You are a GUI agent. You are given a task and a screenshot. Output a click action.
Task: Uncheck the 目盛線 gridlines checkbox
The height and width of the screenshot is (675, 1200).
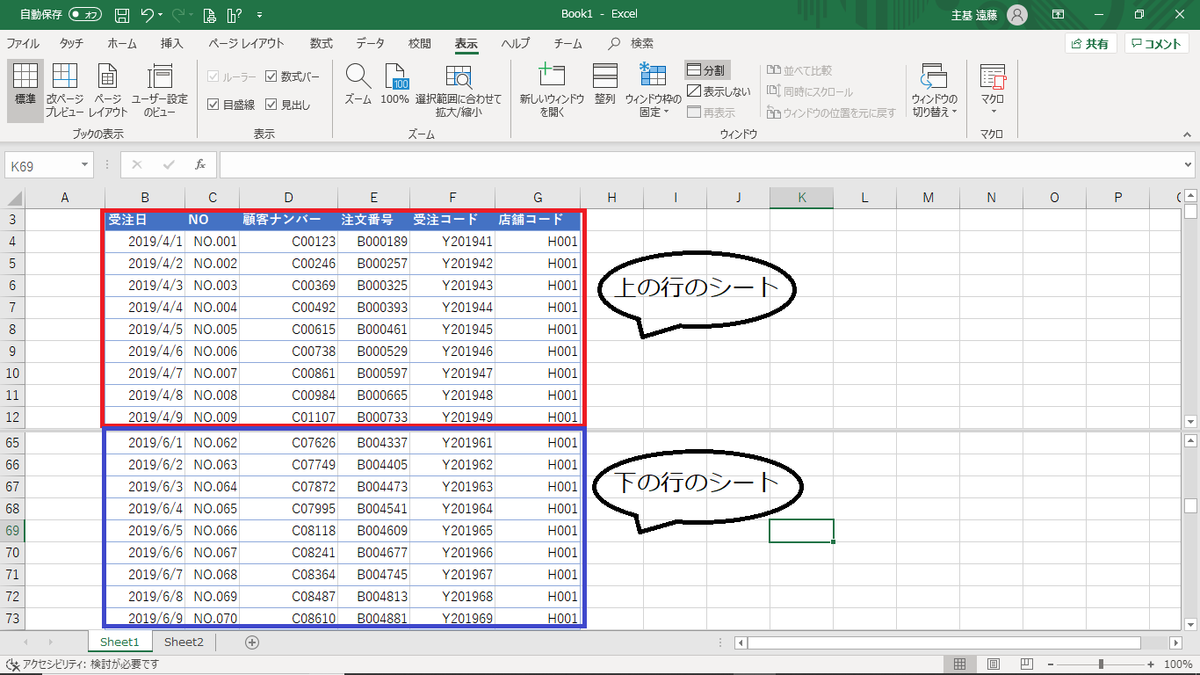tap(213, 104)
